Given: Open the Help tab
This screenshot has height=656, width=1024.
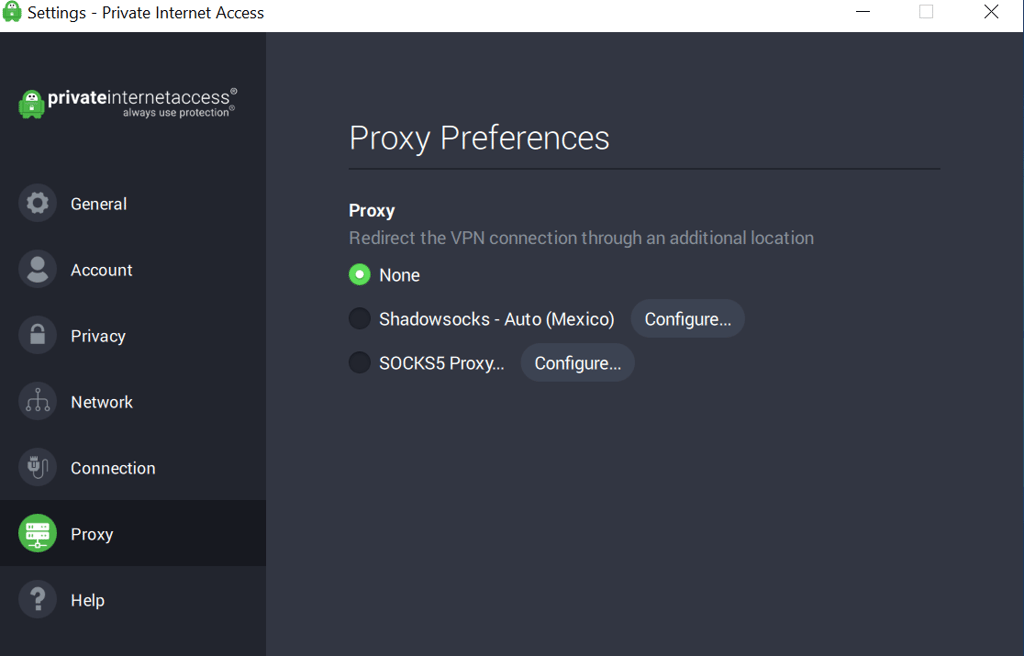Looking at the screenshot, I should pyautogui.click(x=133, y=599).
